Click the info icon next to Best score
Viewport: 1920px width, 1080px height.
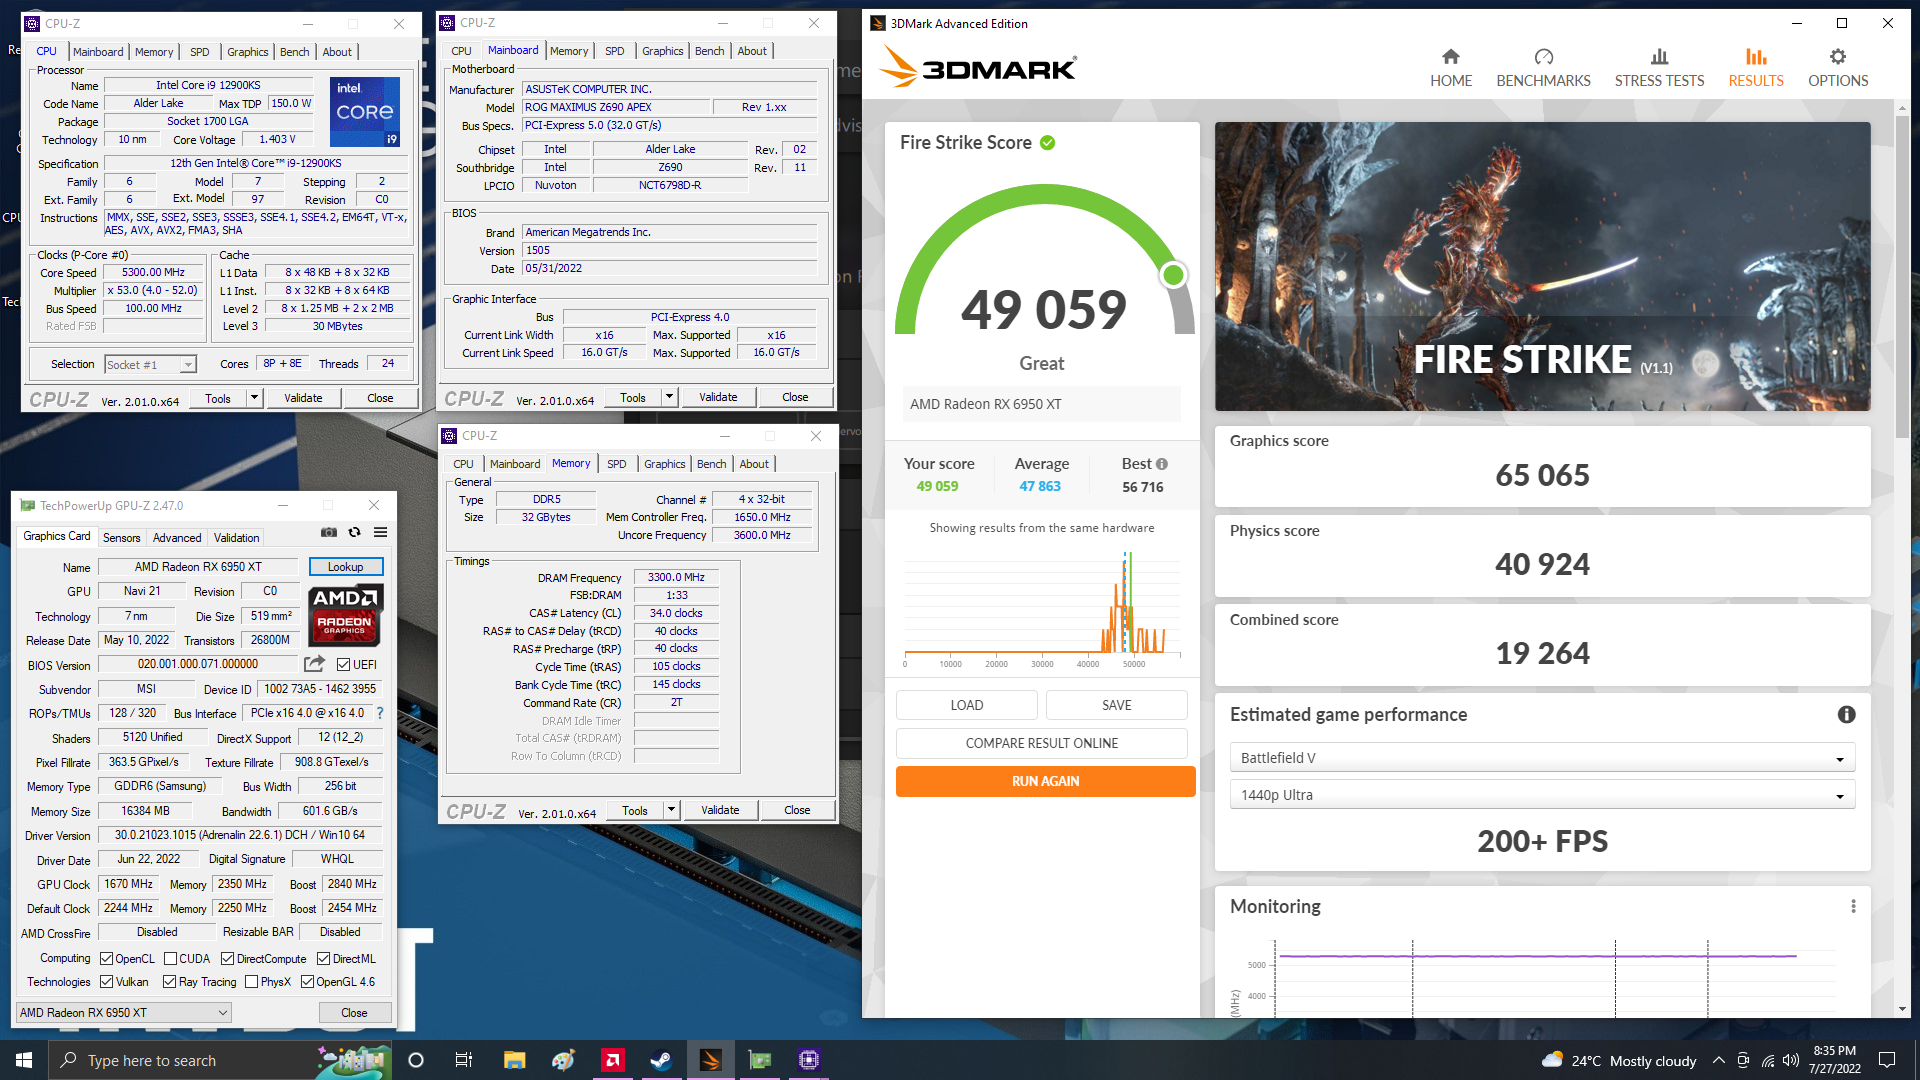pyautogui.click(x=1162, y=464)
